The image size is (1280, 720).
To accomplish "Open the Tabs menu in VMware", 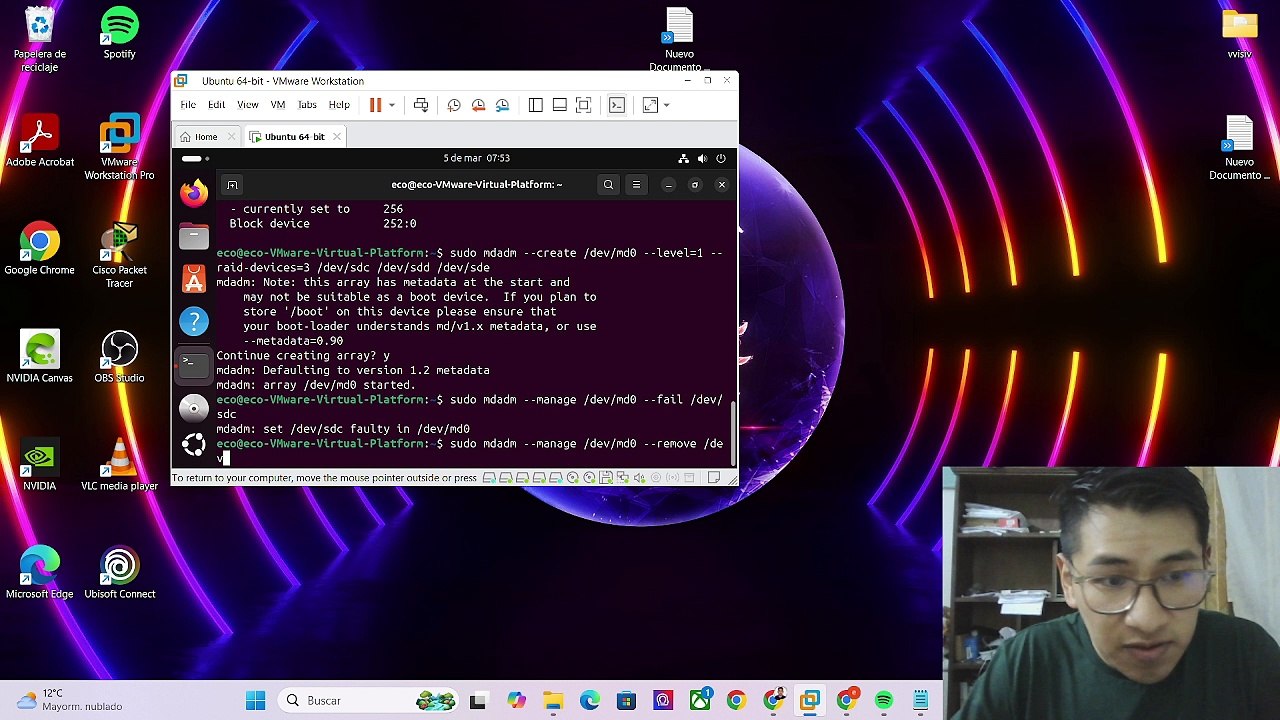I will click(307, 105).
